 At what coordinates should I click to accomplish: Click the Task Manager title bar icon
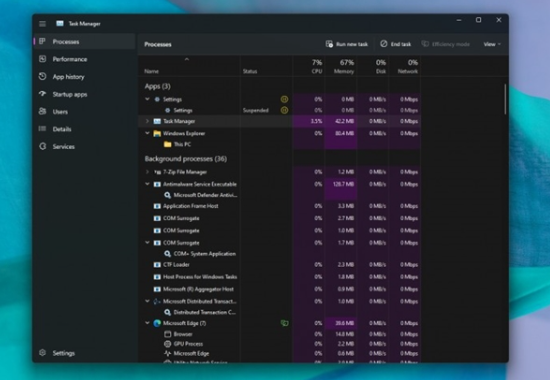click(60, 24)
